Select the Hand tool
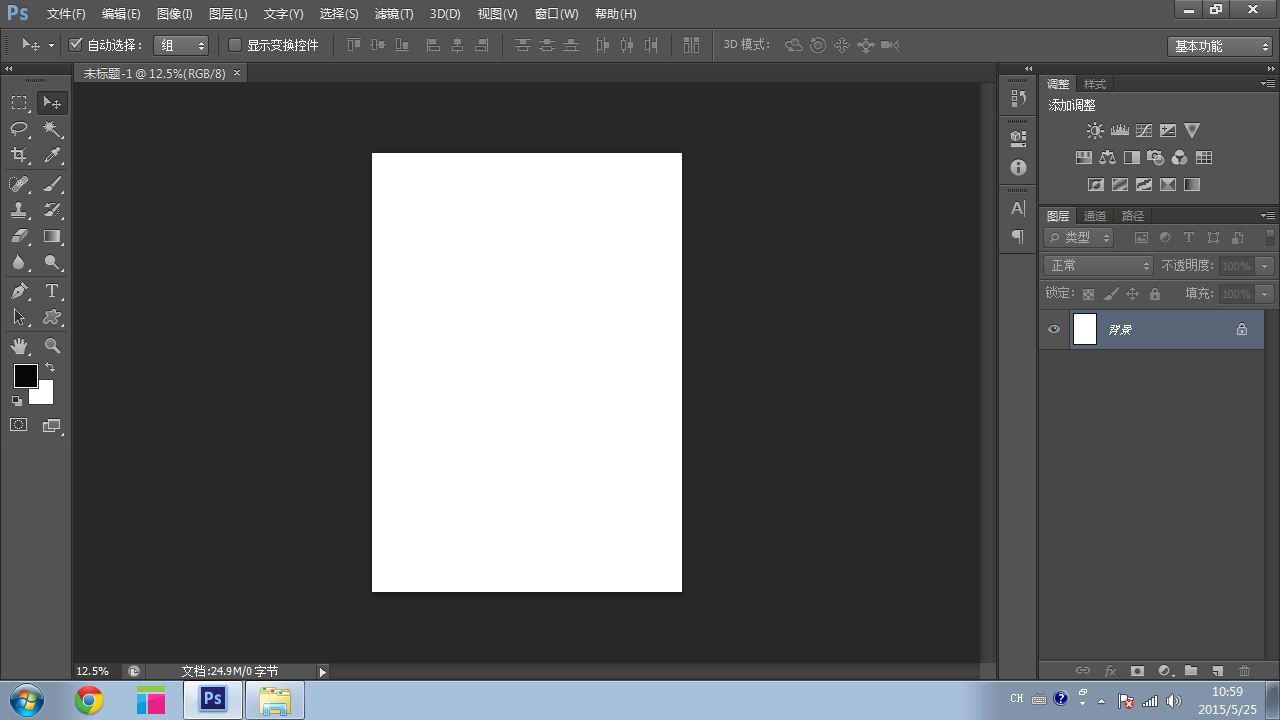1280x720 pixels. click(19, 346)
